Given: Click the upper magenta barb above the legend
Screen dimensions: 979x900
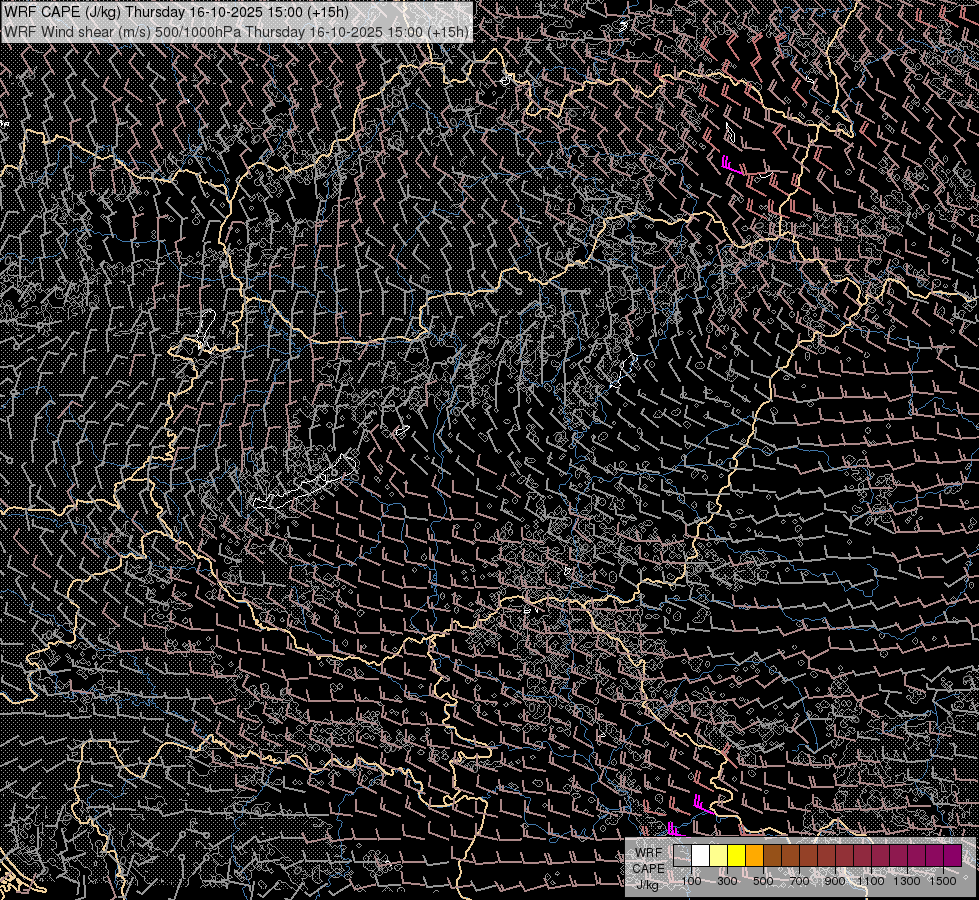Looking at the screenshot, I should 701,804.
